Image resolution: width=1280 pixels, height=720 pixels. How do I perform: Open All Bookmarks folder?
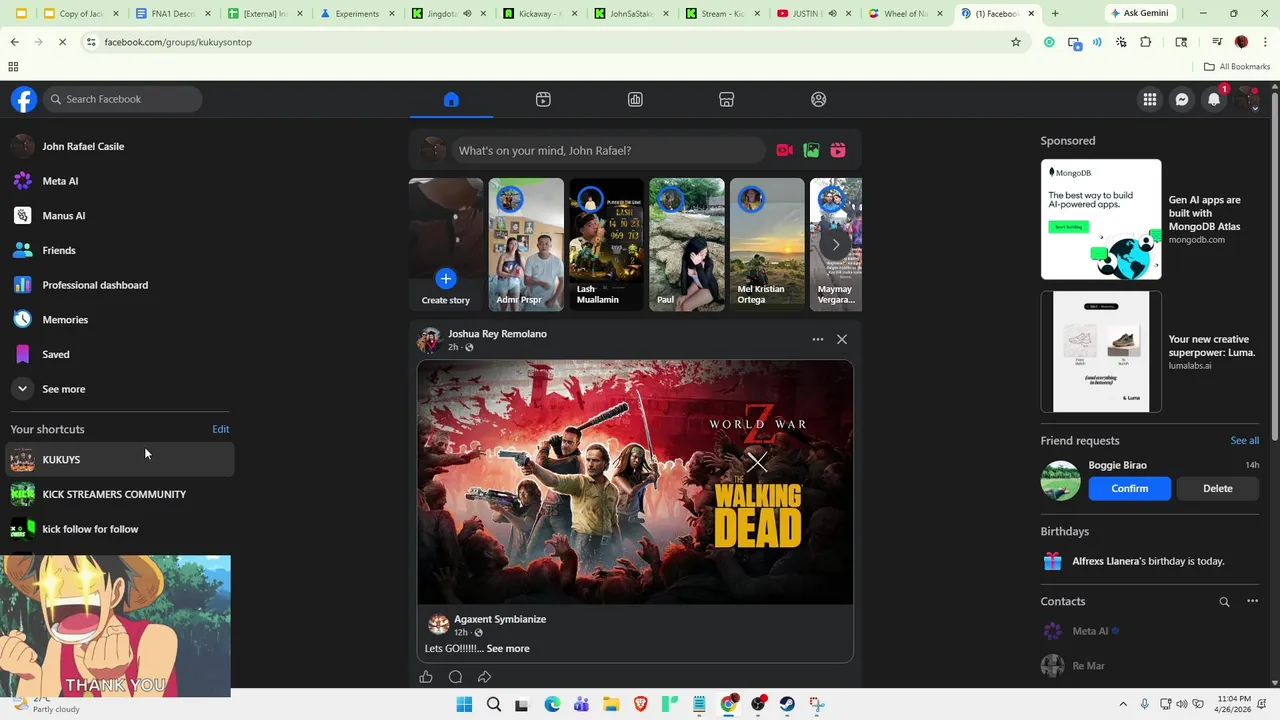1237,67
